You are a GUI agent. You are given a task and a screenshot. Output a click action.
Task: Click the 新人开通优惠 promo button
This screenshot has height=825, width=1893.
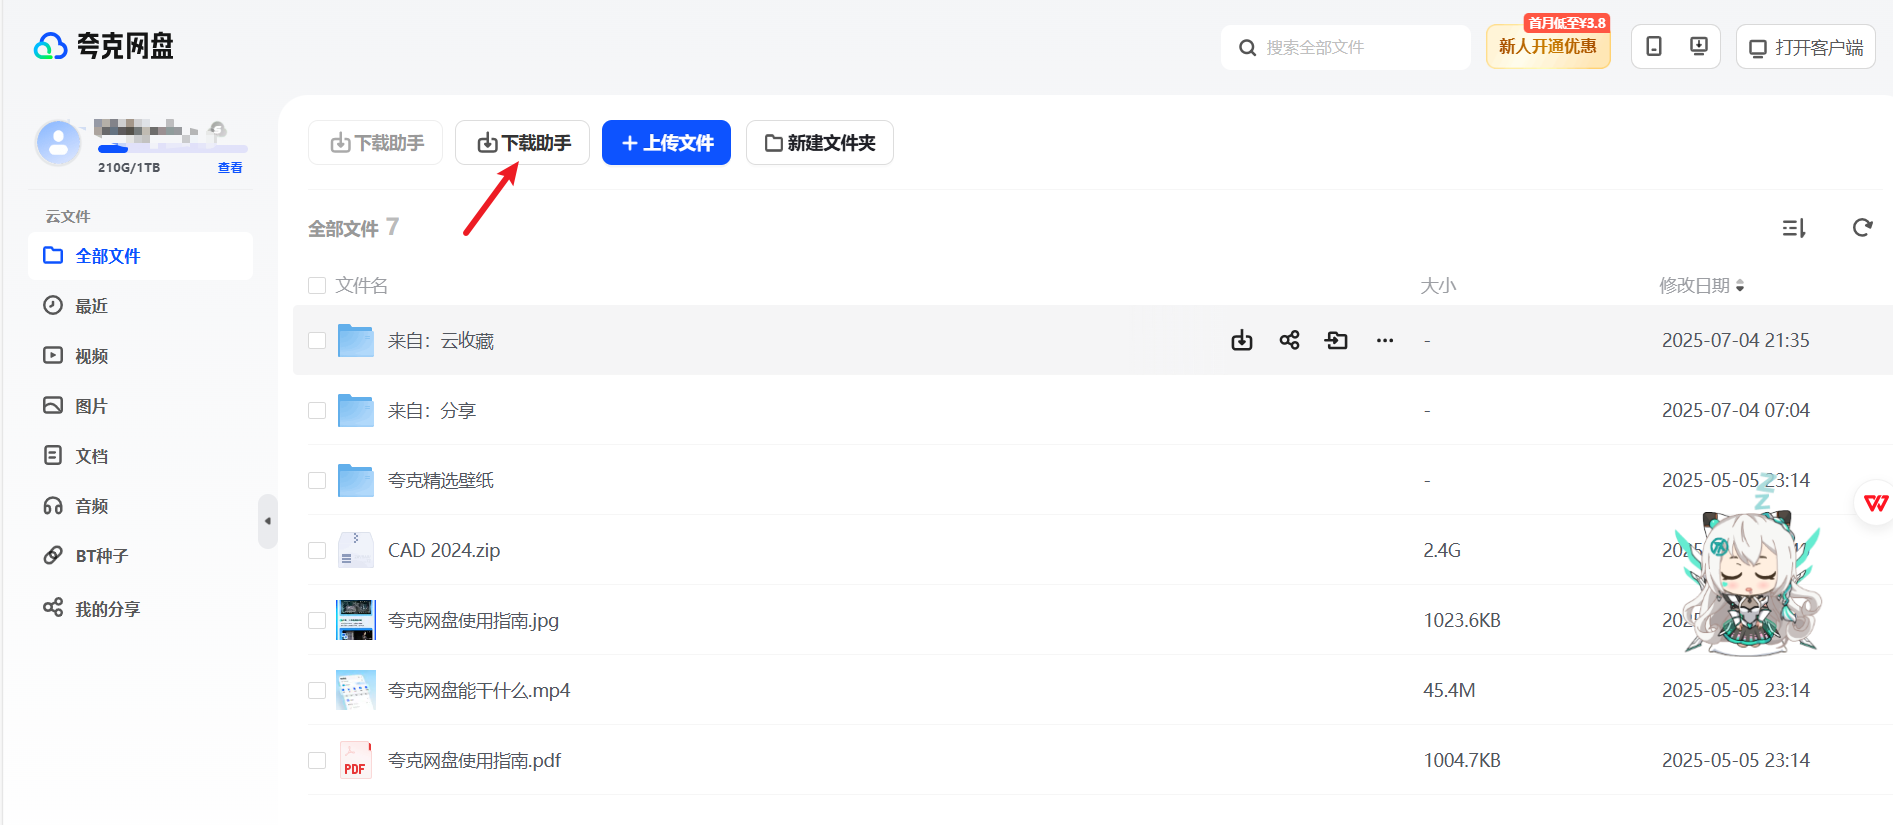1548,46
